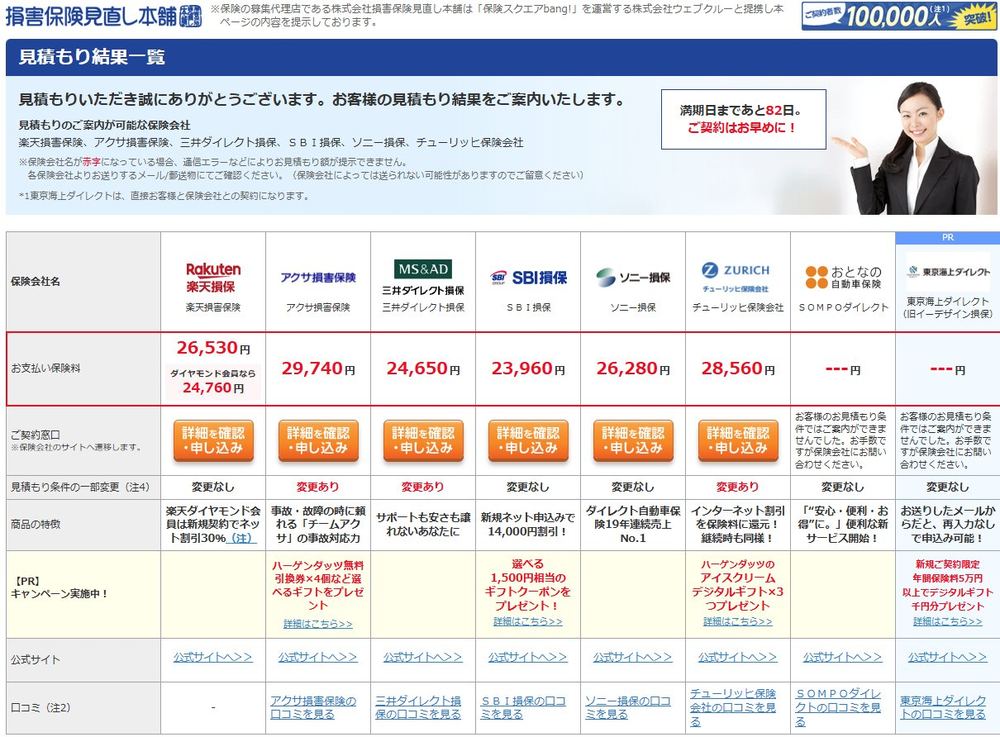Screen dimensions: 1000x737
Task: Click the 28,560円 チューリッヒ premium
Action: pyautogui.click(x=738, y=368)
